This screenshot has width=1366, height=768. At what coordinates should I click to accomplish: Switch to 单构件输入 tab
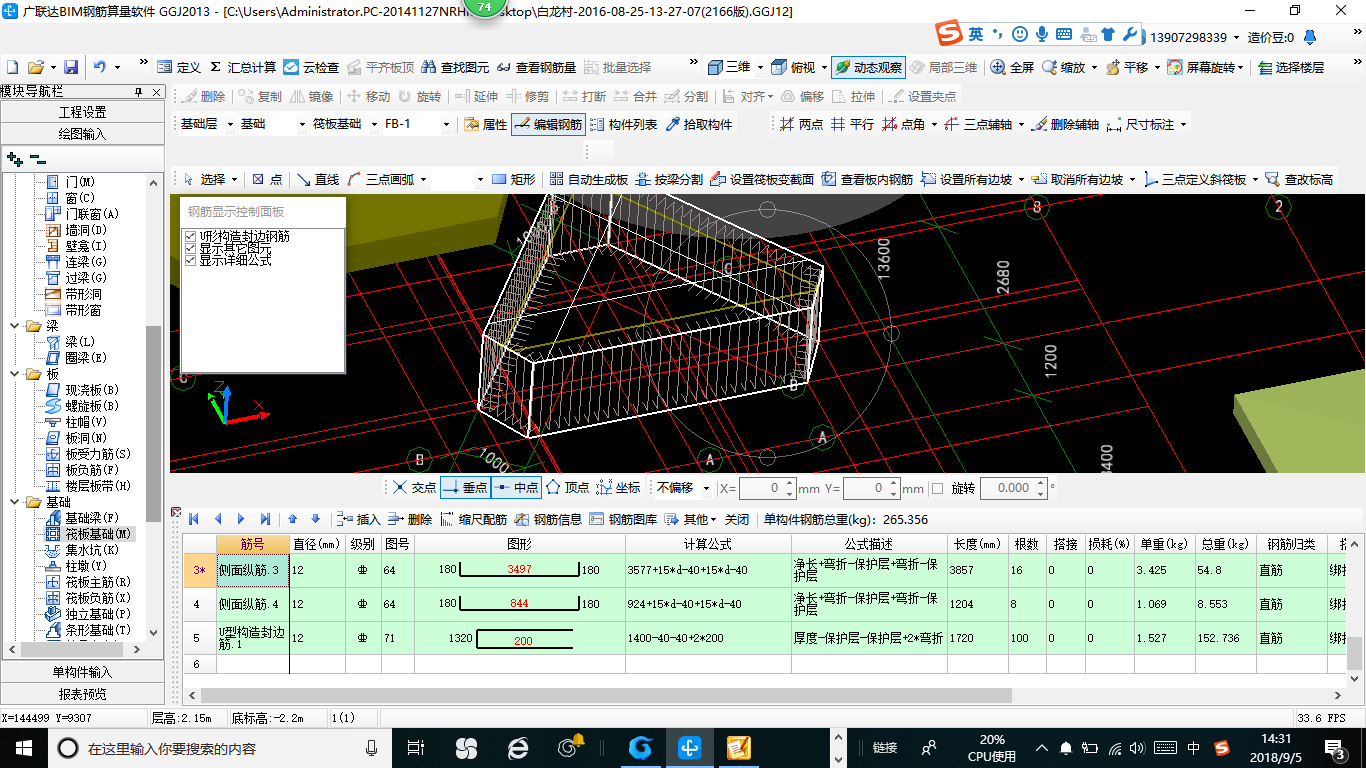click(82, 672)
